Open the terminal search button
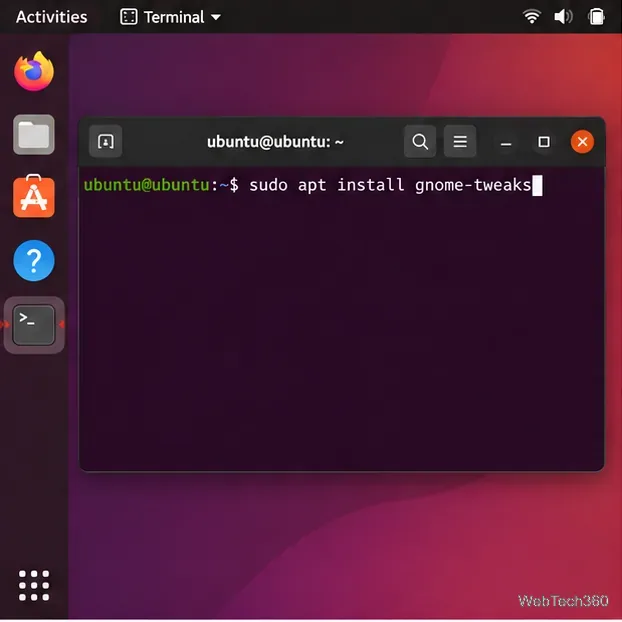Image resolution: width=622 pixels, height=622 pixels. click(420, 142)
